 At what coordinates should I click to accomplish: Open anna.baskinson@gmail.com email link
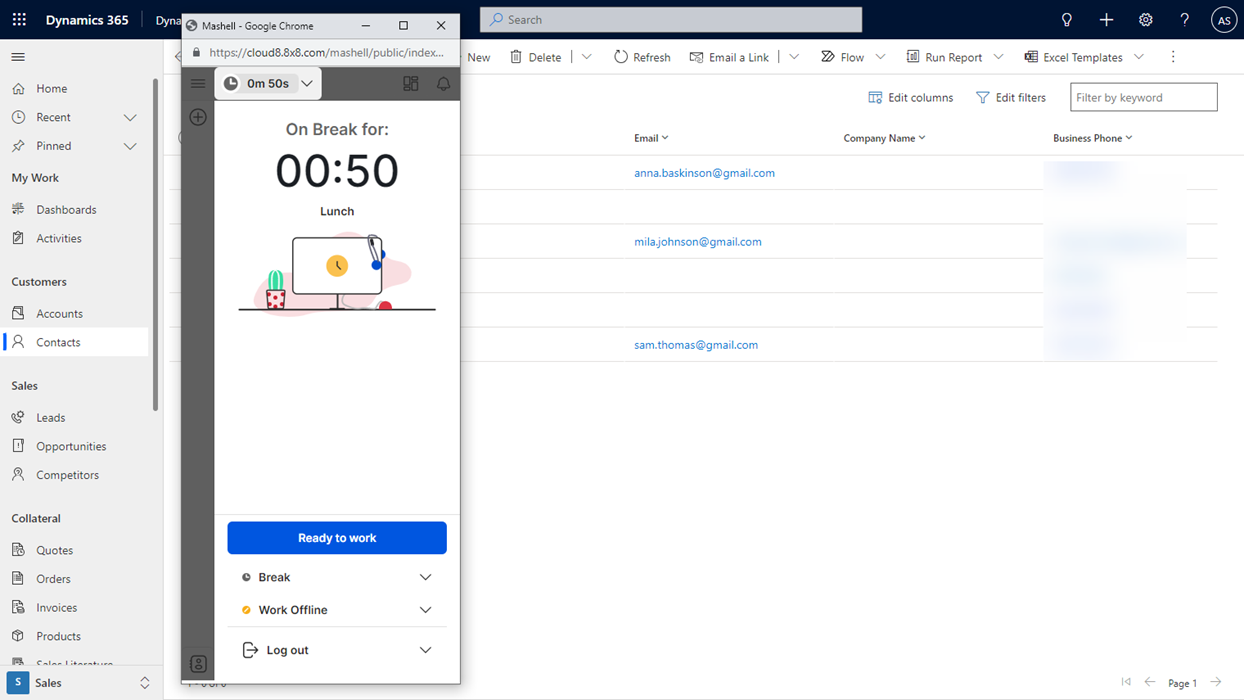[704, 172]
